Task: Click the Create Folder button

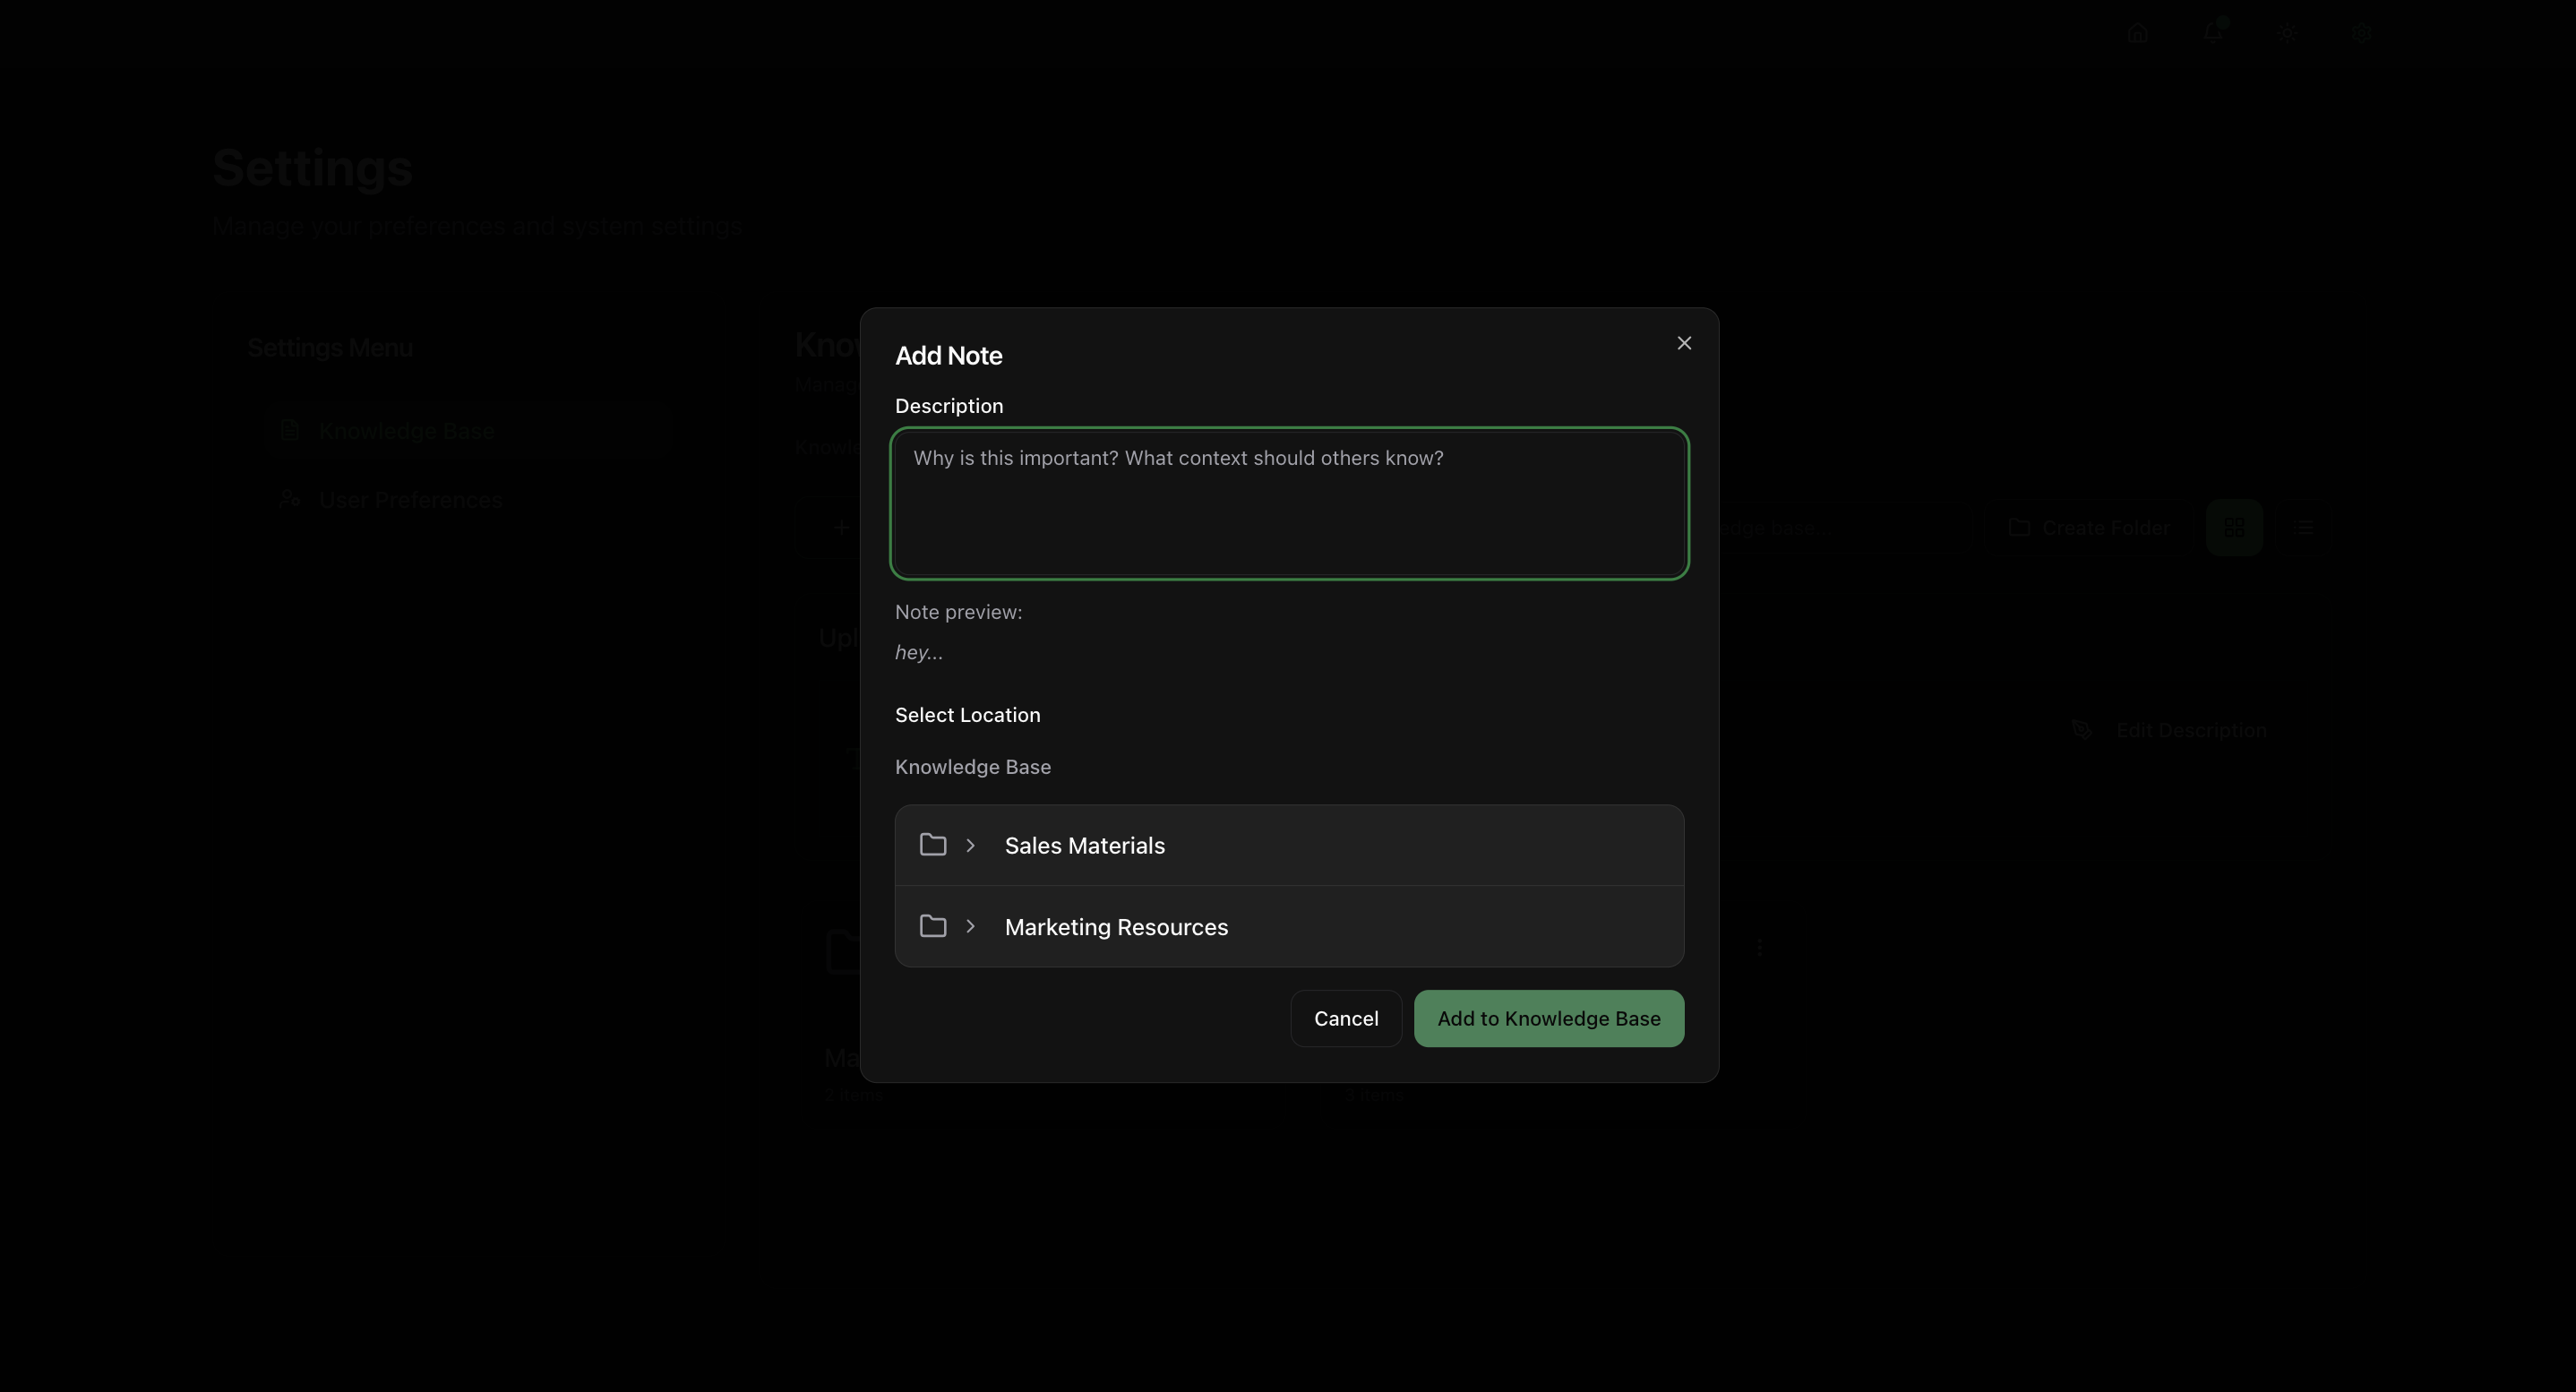Action: (x=2089, y=527)
